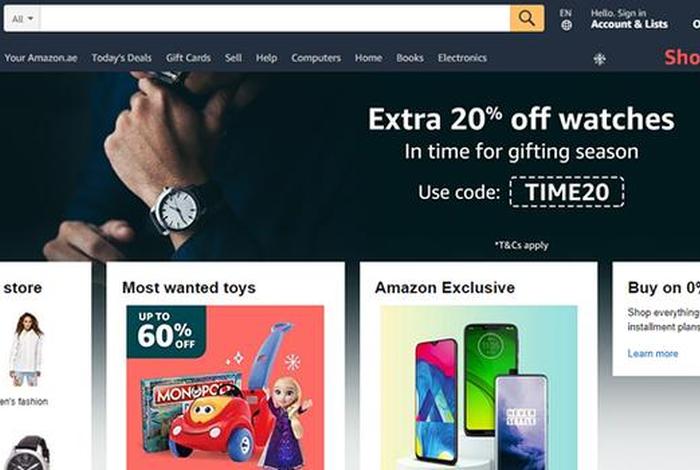Open the Help nav item
The height and width of the screenshot is (470, 700).
pyautogui.click(x=267, y=58)
